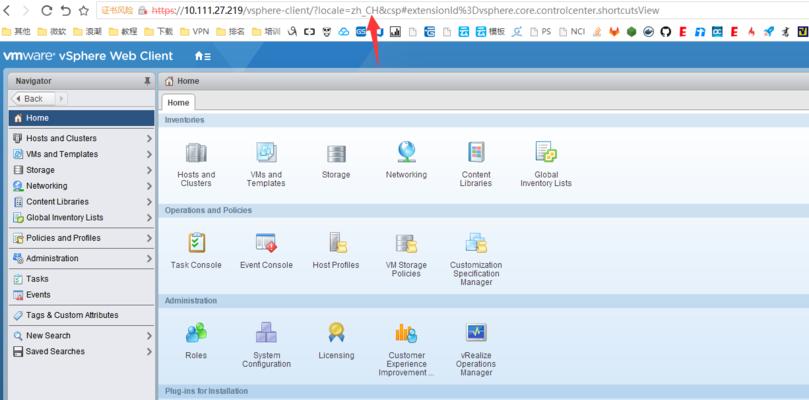Open the NCI bookmark

pos(572,32)
